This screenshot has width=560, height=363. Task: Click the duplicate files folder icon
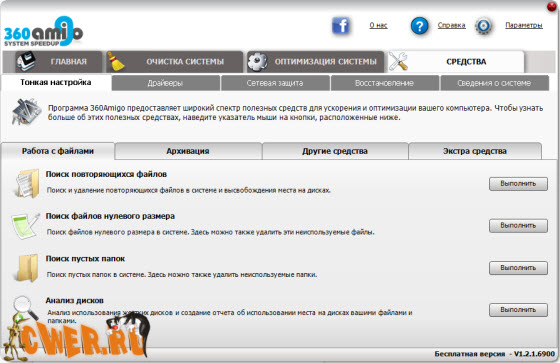pos(26,183)
